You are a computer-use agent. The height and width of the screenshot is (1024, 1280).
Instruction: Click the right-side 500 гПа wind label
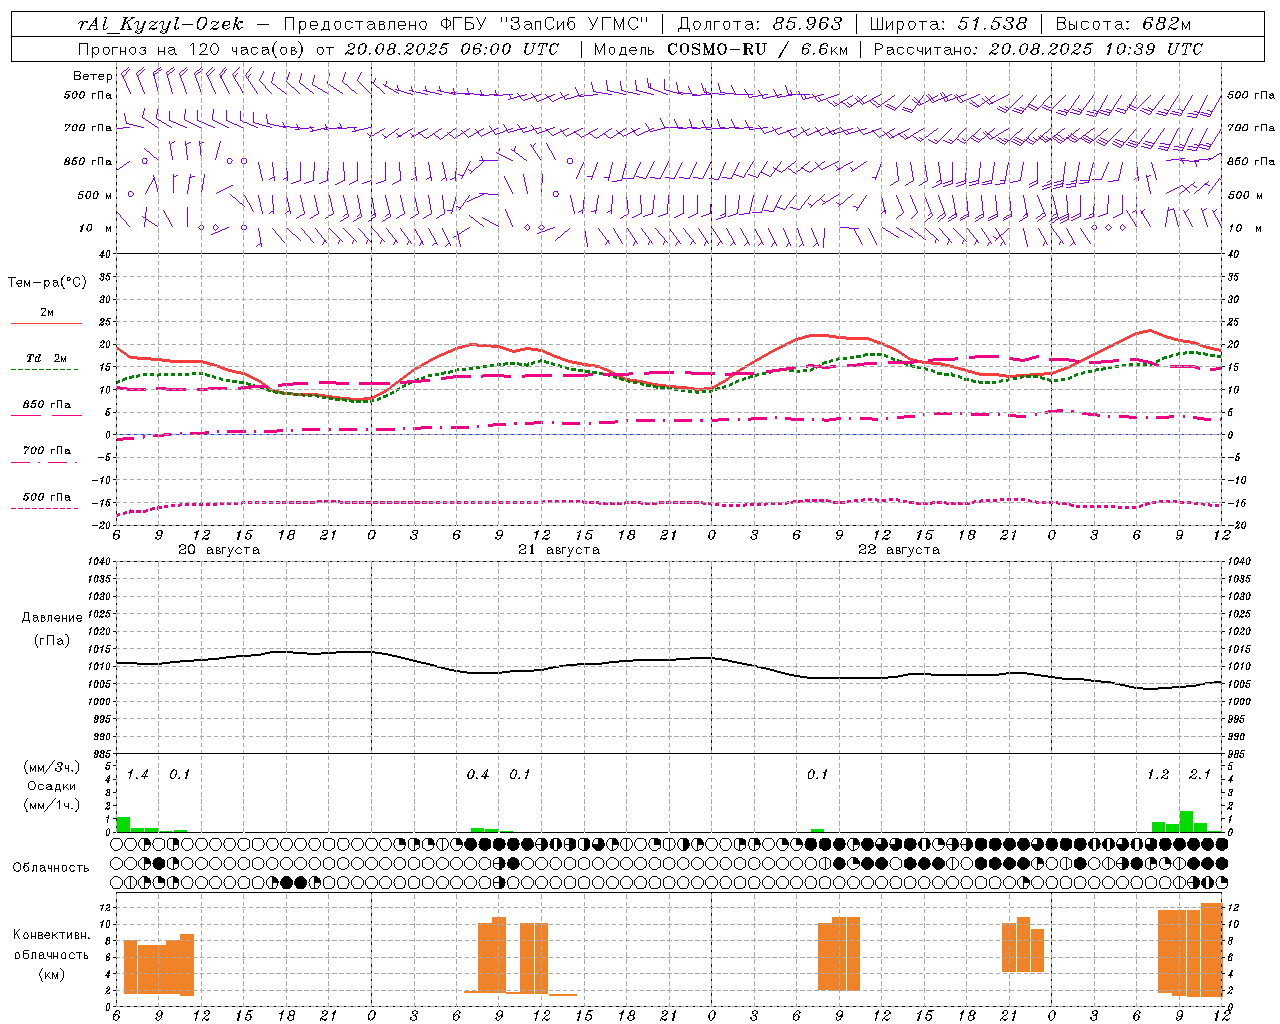pos(1251,95)
